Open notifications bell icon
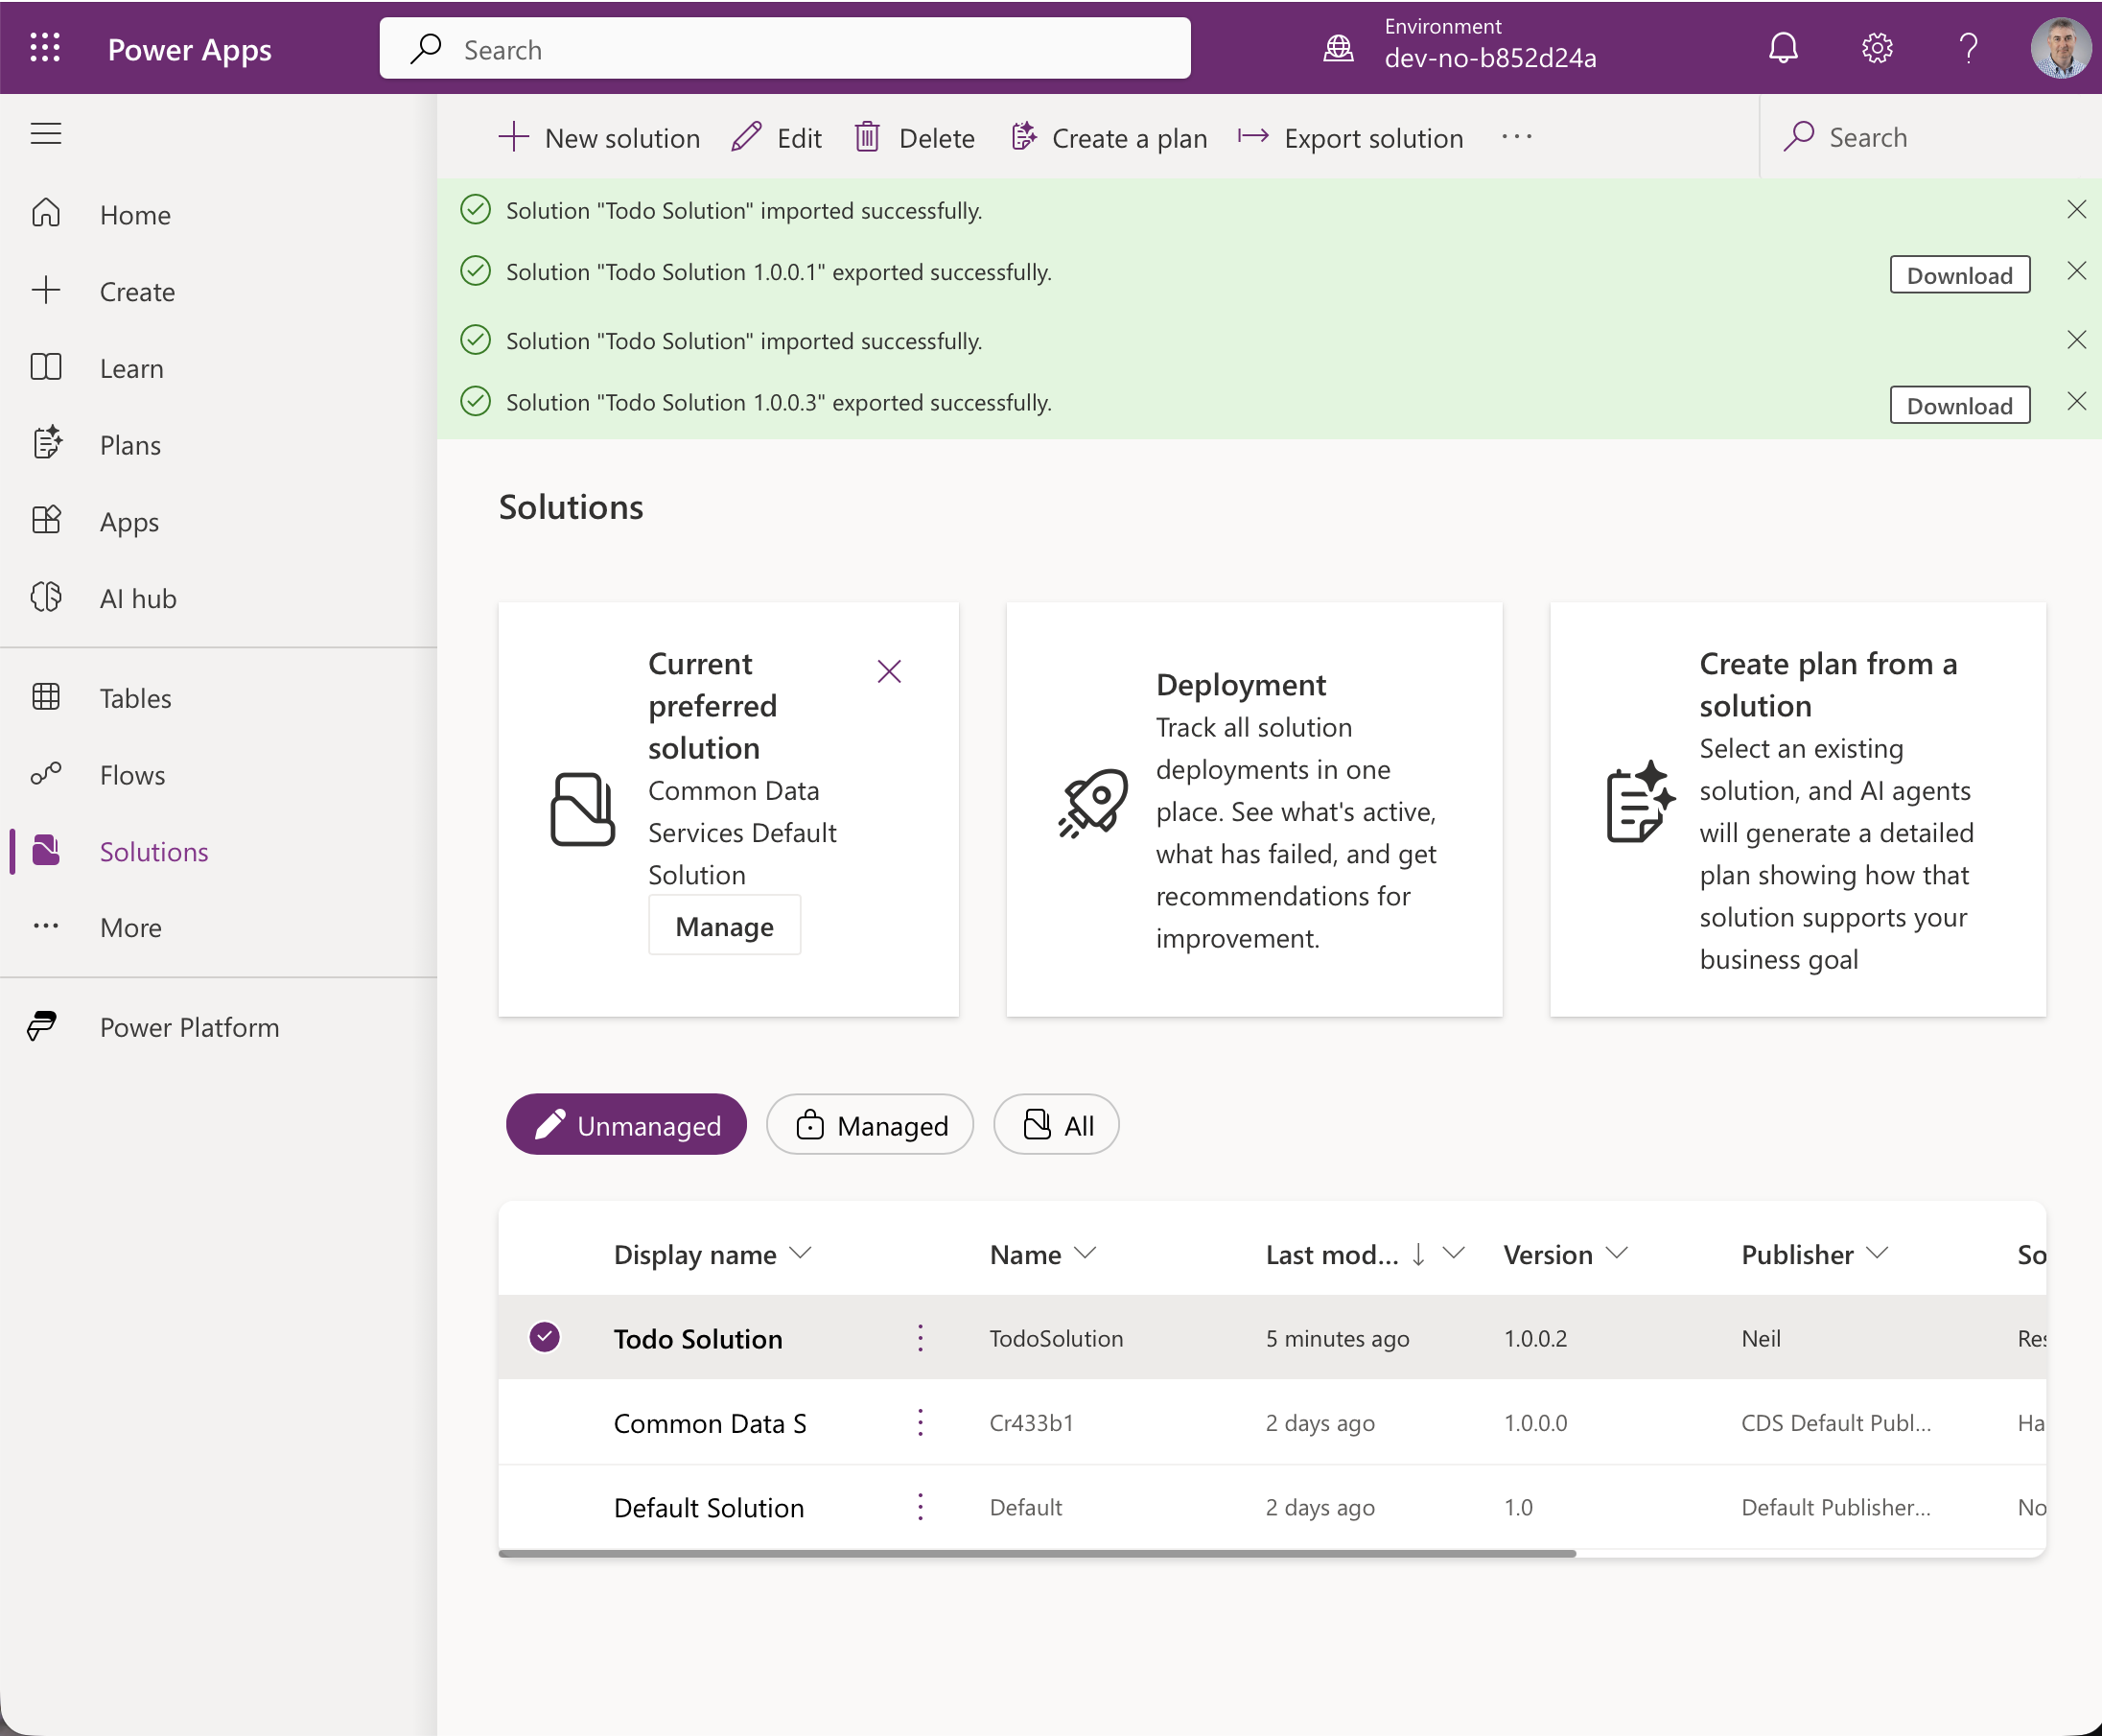 pos(1783,48)
